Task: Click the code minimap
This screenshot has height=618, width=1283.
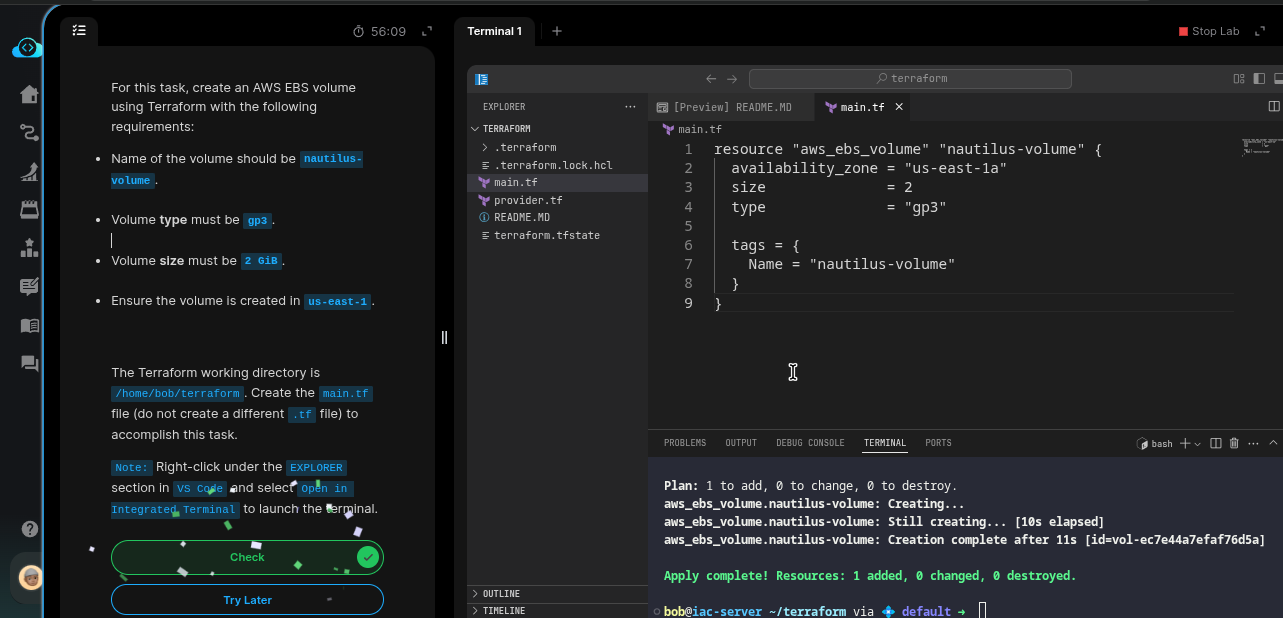Action: pyautogui.click(x=1261, y=146)
